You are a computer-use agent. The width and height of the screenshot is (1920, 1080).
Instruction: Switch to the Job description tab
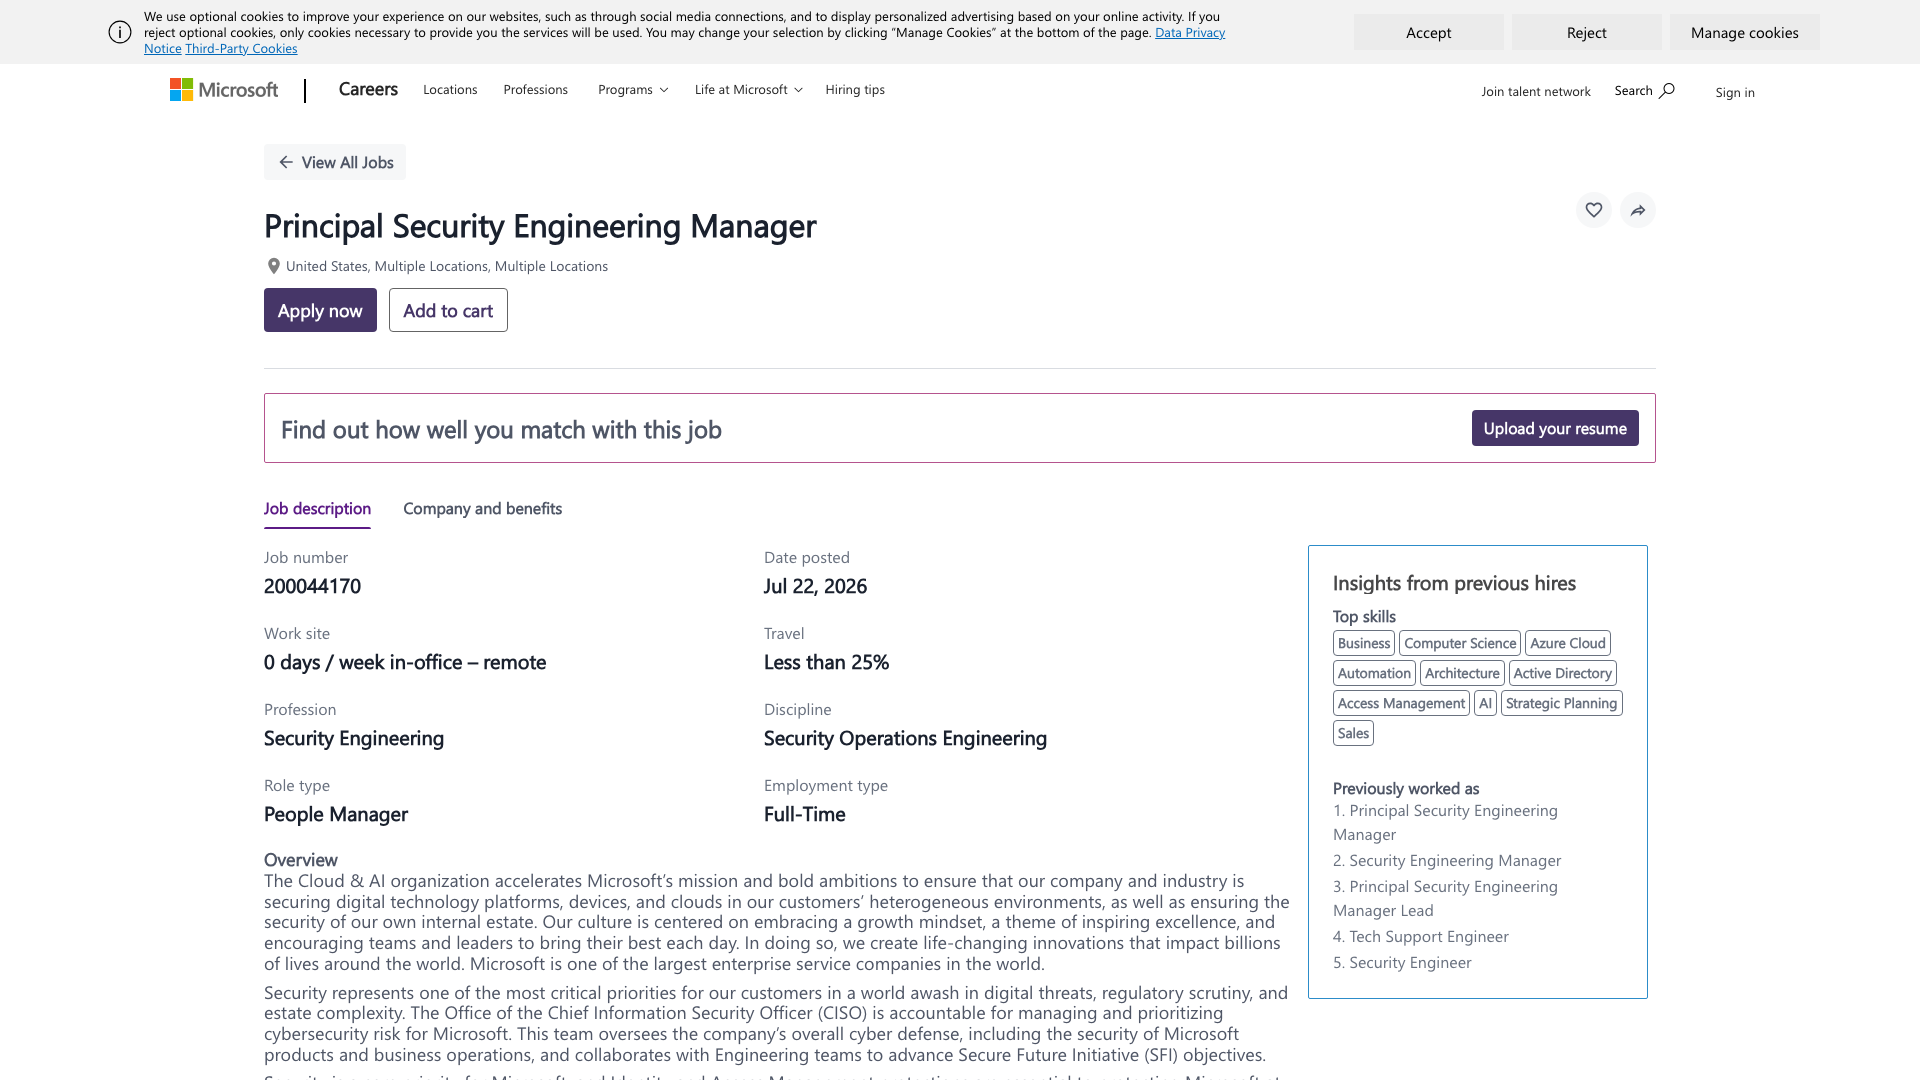pyautogui.click(x=317, y=508)
